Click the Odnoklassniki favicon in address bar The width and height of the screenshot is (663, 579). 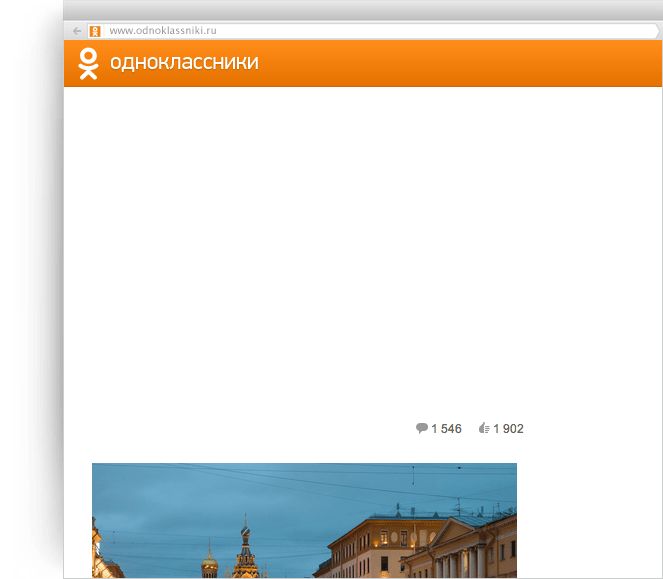[x=95, y=31]
